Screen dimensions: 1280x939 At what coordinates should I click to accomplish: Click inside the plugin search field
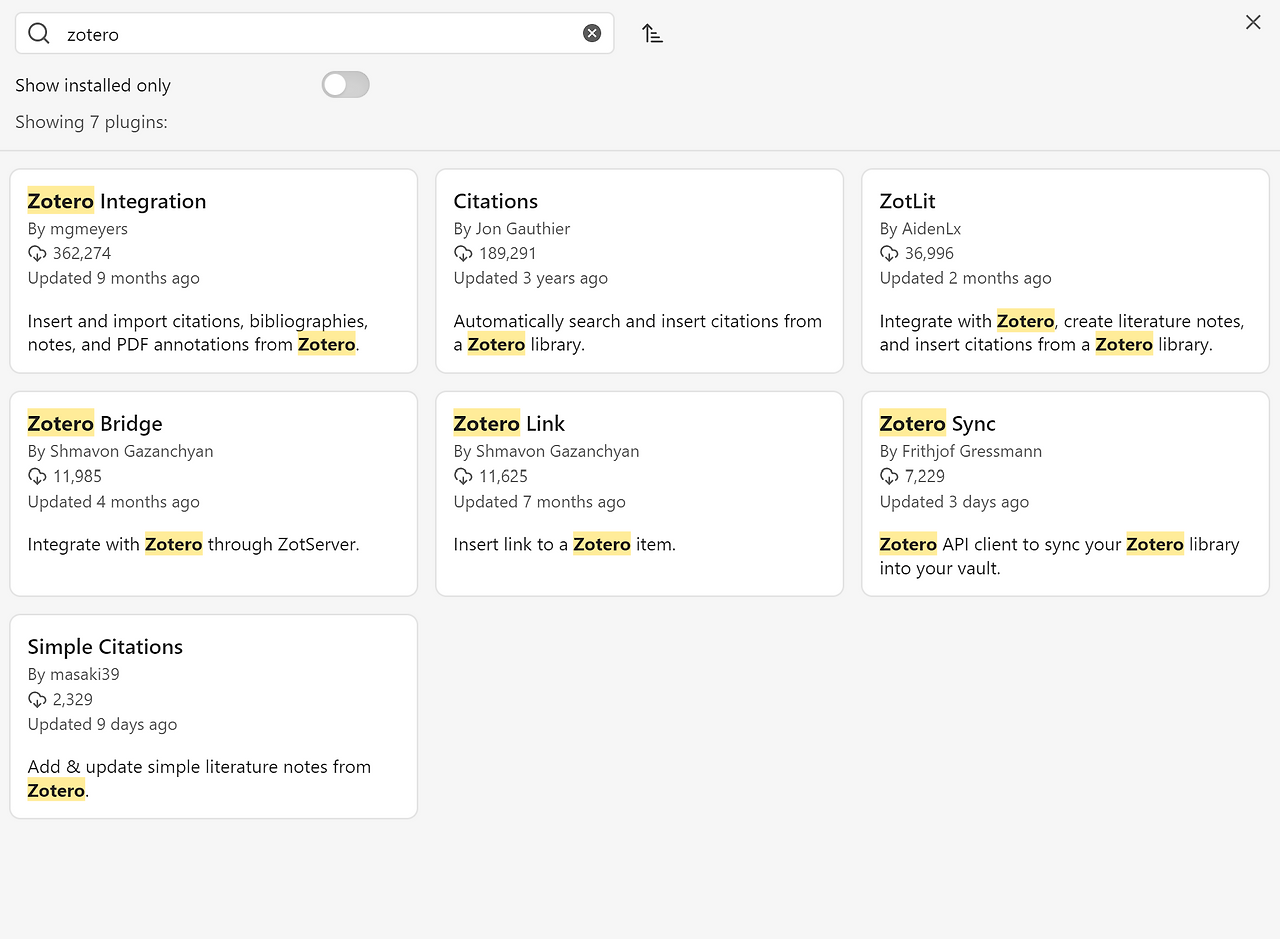click(320, 34)
